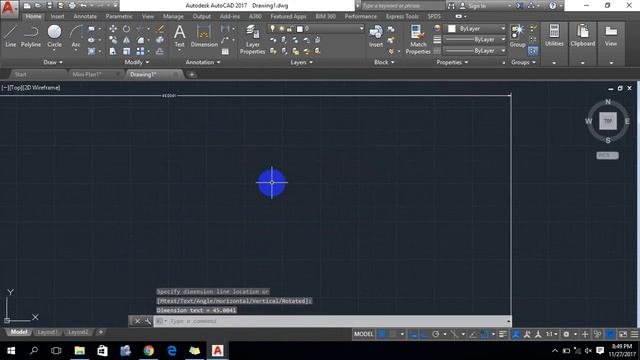The height and width of the screenshot is (360, 640).
Task: Toggle clean screen in status bar
Action: (623, 334)
